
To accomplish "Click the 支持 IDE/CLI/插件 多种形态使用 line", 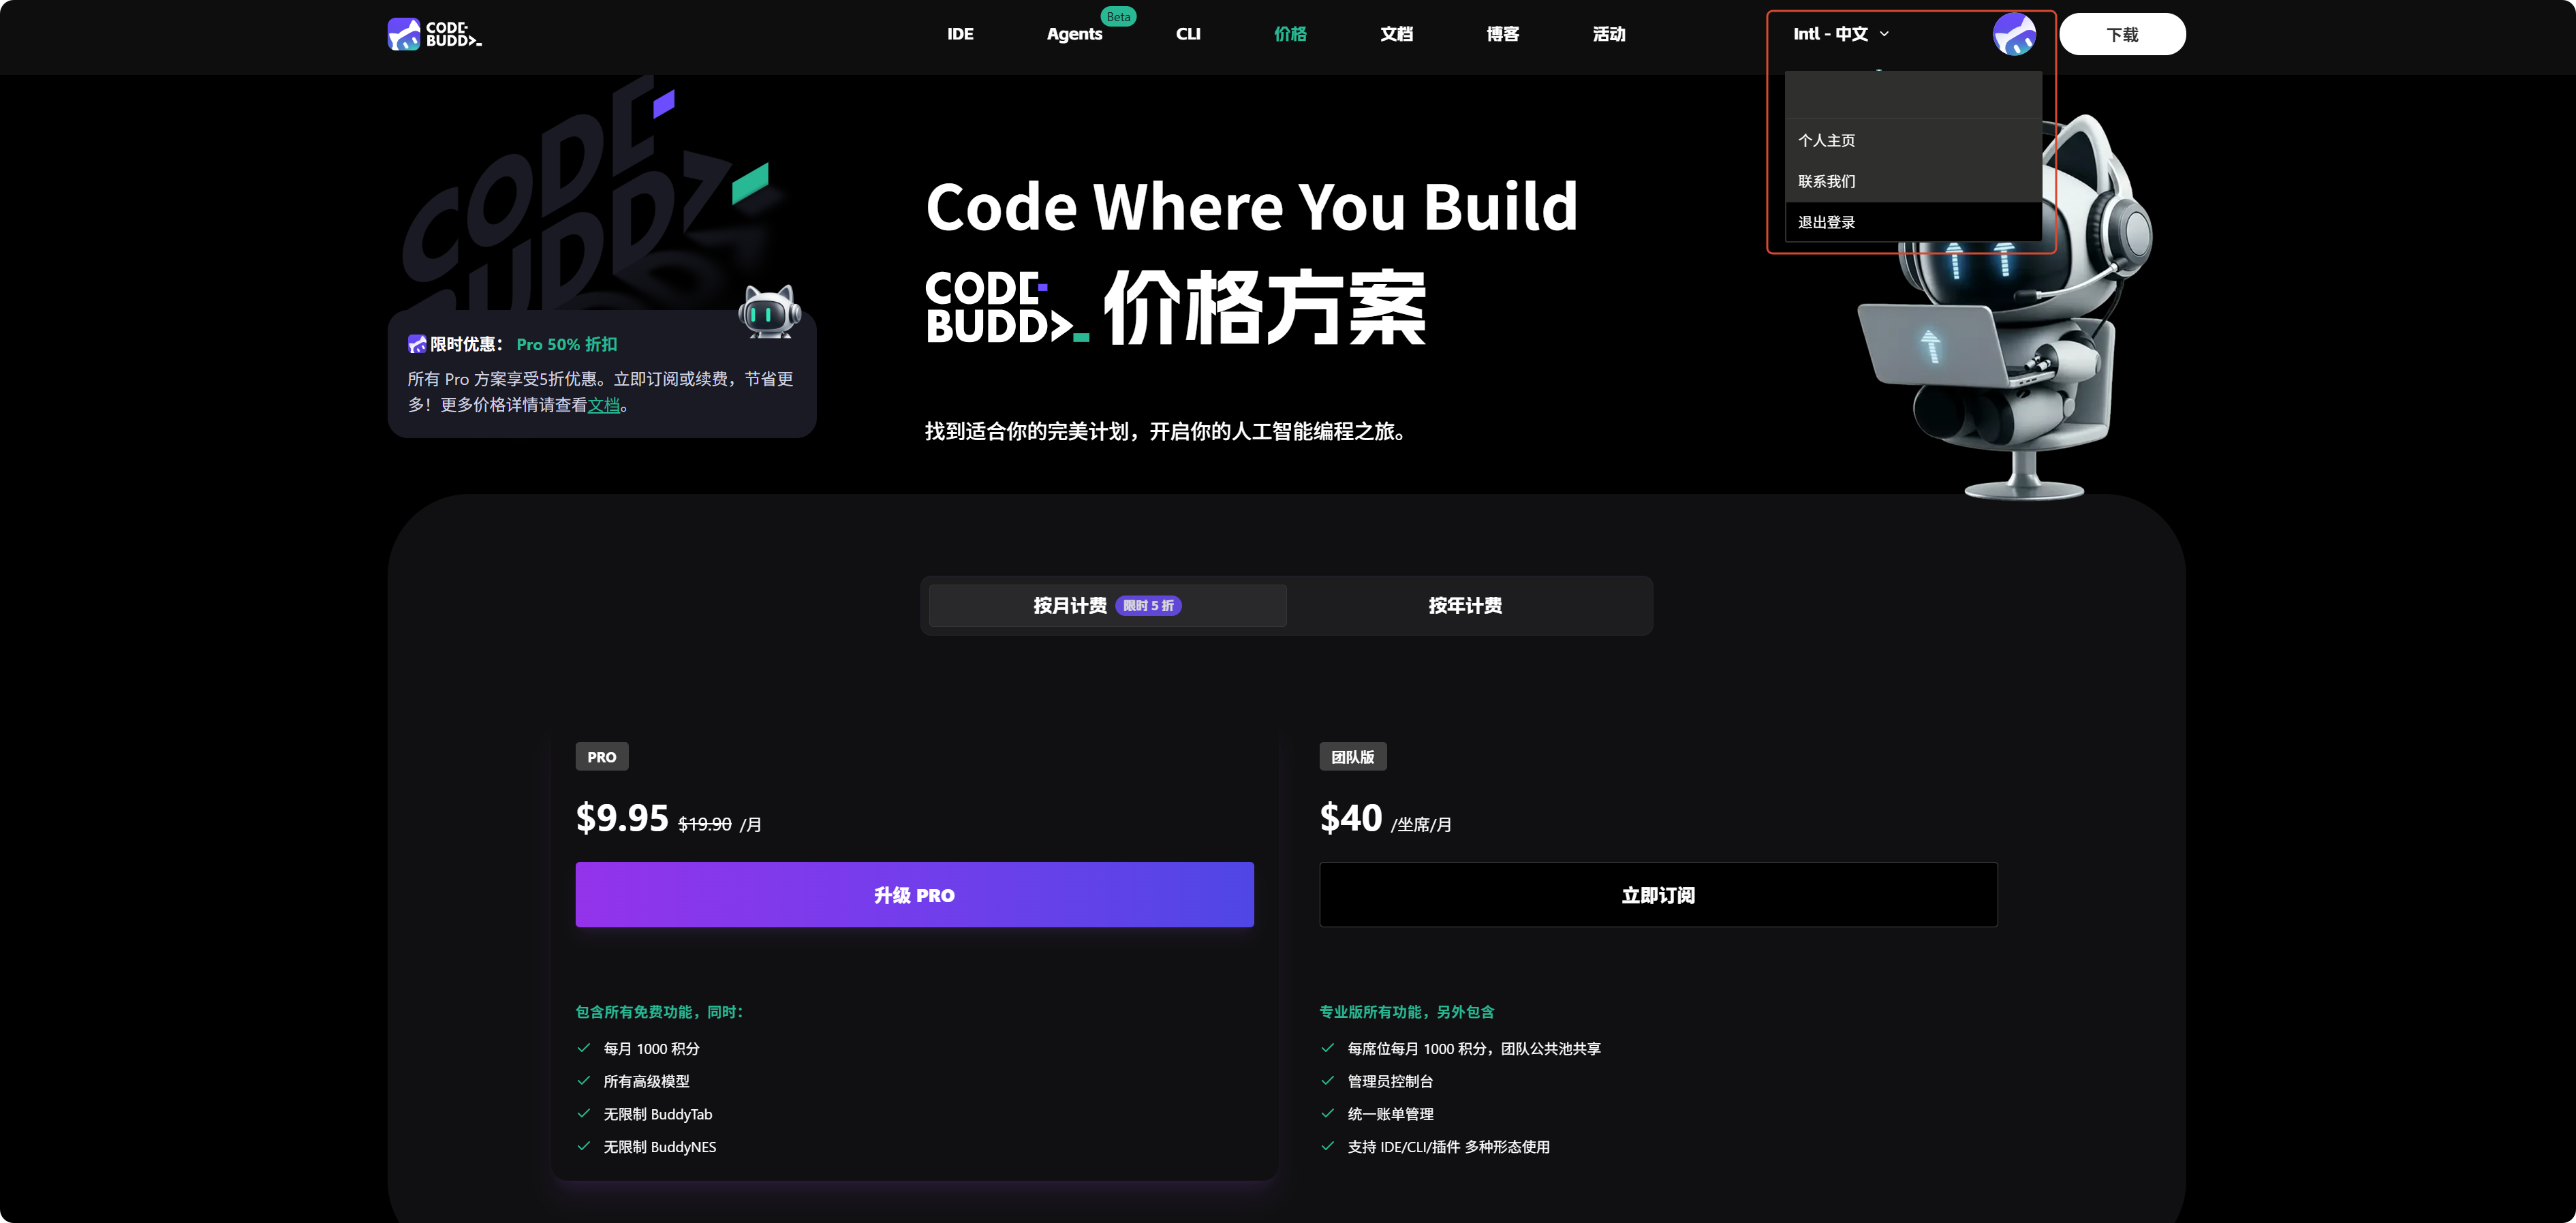I will (1449, 1147).
